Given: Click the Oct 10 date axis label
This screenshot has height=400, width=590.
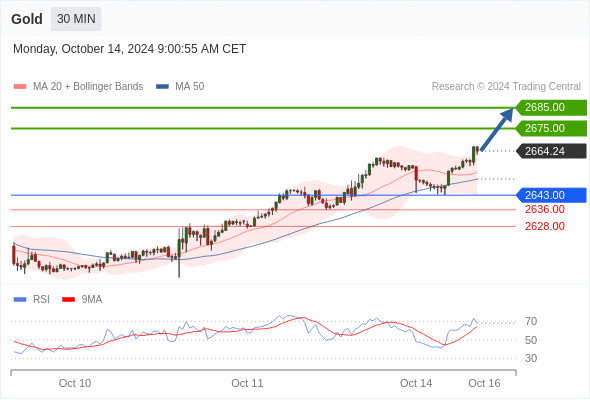Looking at the screenshot, I should 75,383.
